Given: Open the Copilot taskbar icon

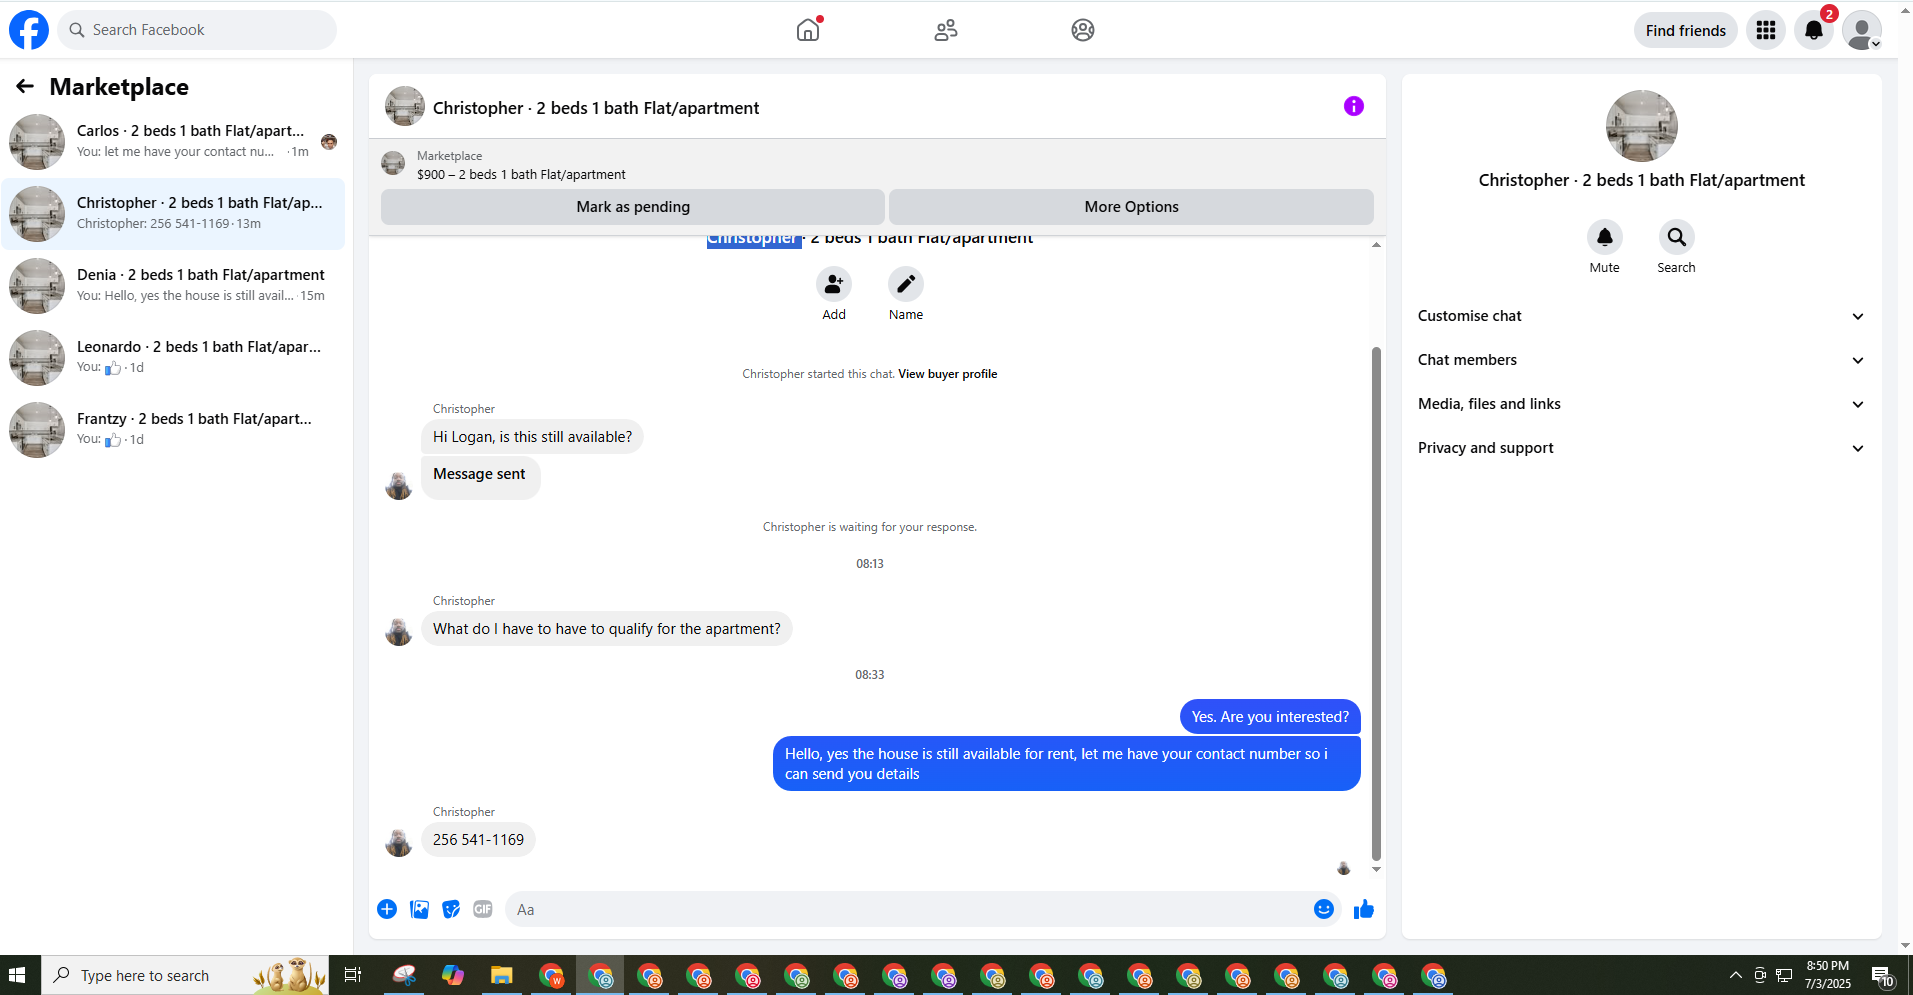Looking at the screenshot, I should (x=453, y=975).
